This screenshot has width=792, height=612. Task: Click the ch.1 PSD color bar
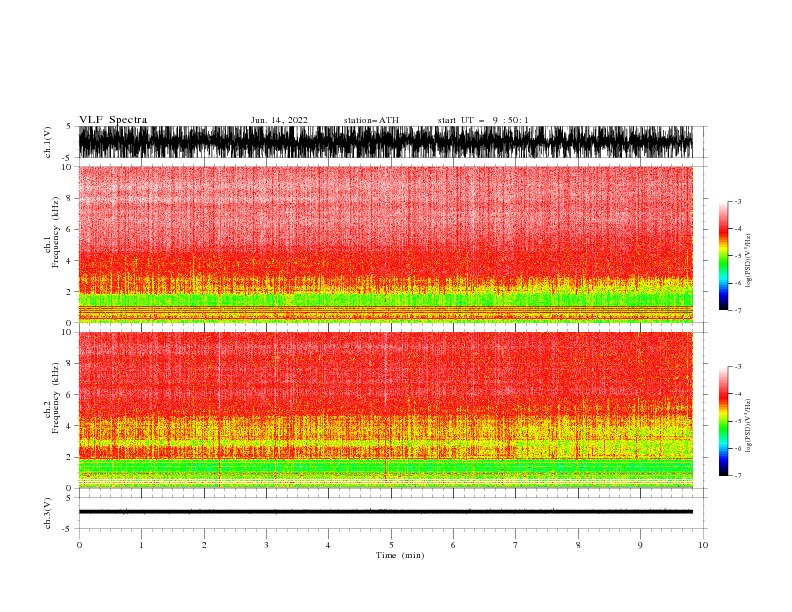click(x=723, y=256)
